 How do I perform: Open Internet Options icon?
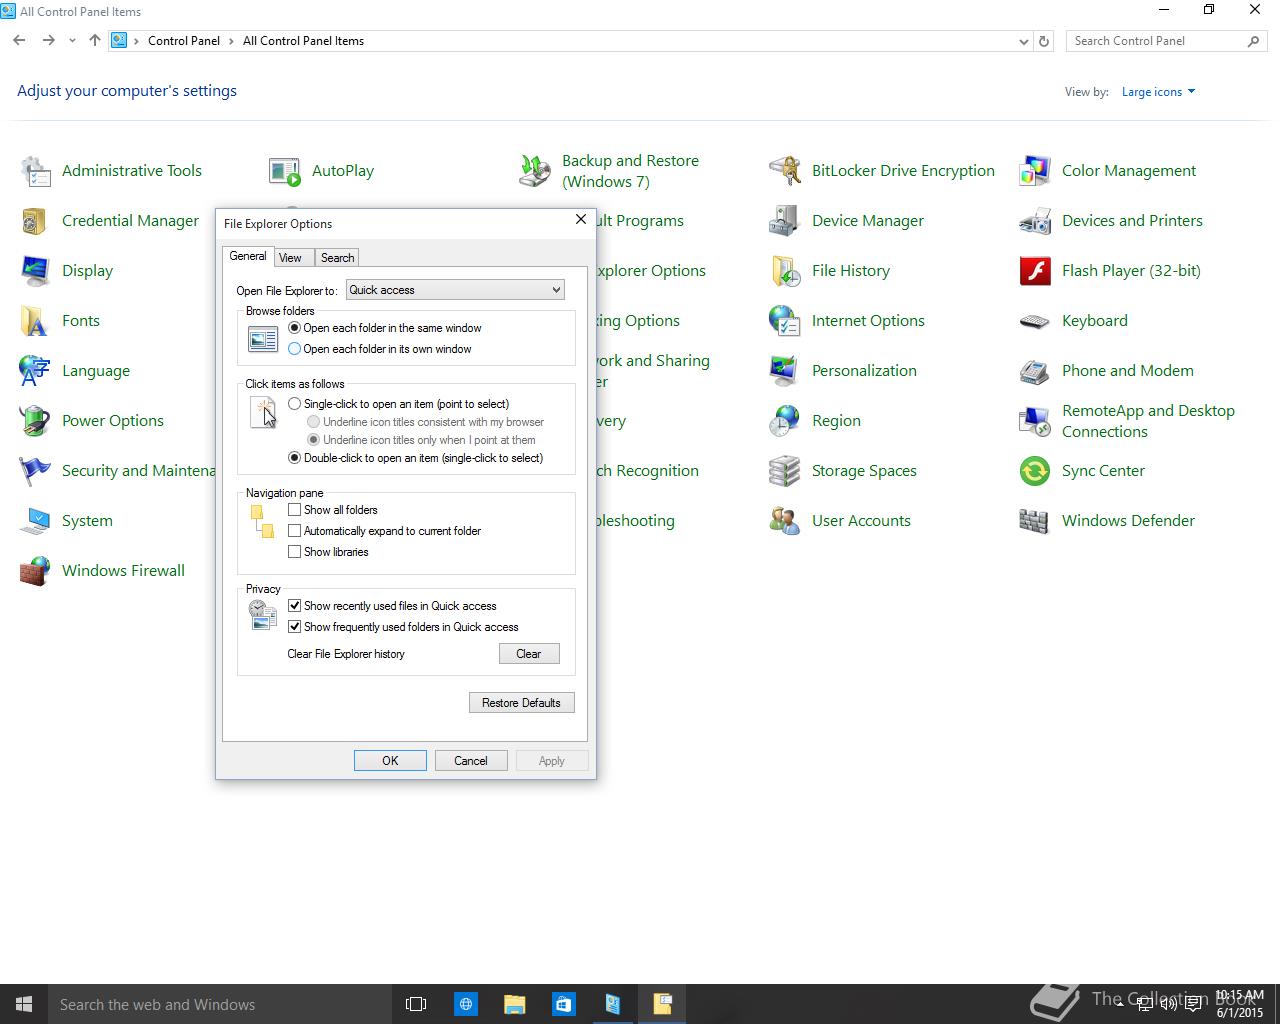click(x=785, y=321)
